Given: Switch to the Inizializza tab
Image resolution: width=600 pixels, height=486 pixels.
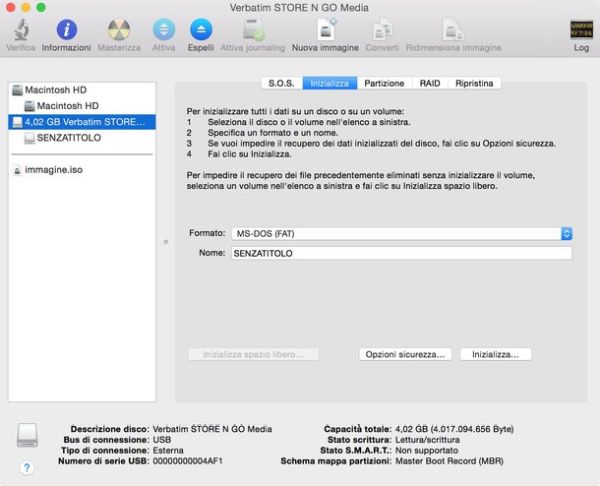Looking at the screenshot, I should pos(329,83).
